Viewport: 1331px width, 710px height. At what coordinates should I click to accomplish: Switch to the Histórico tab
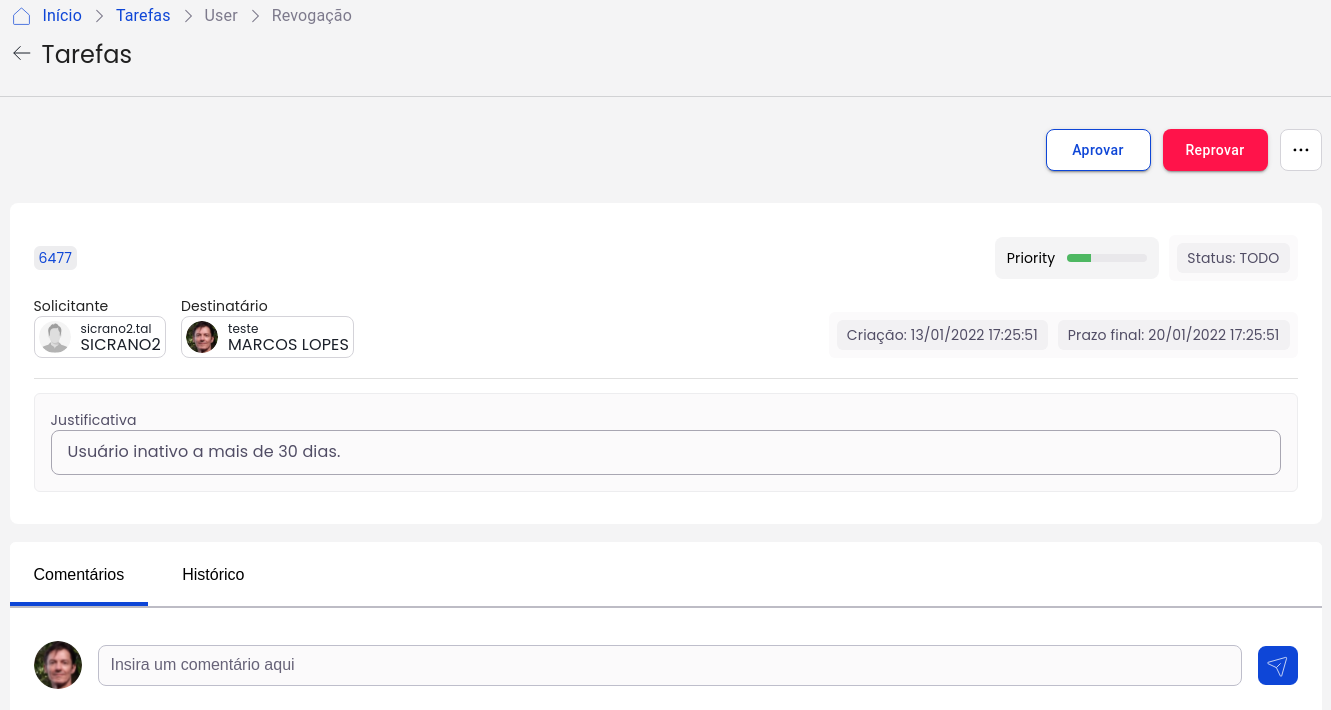pyautogui.click(x=213, y=574)
